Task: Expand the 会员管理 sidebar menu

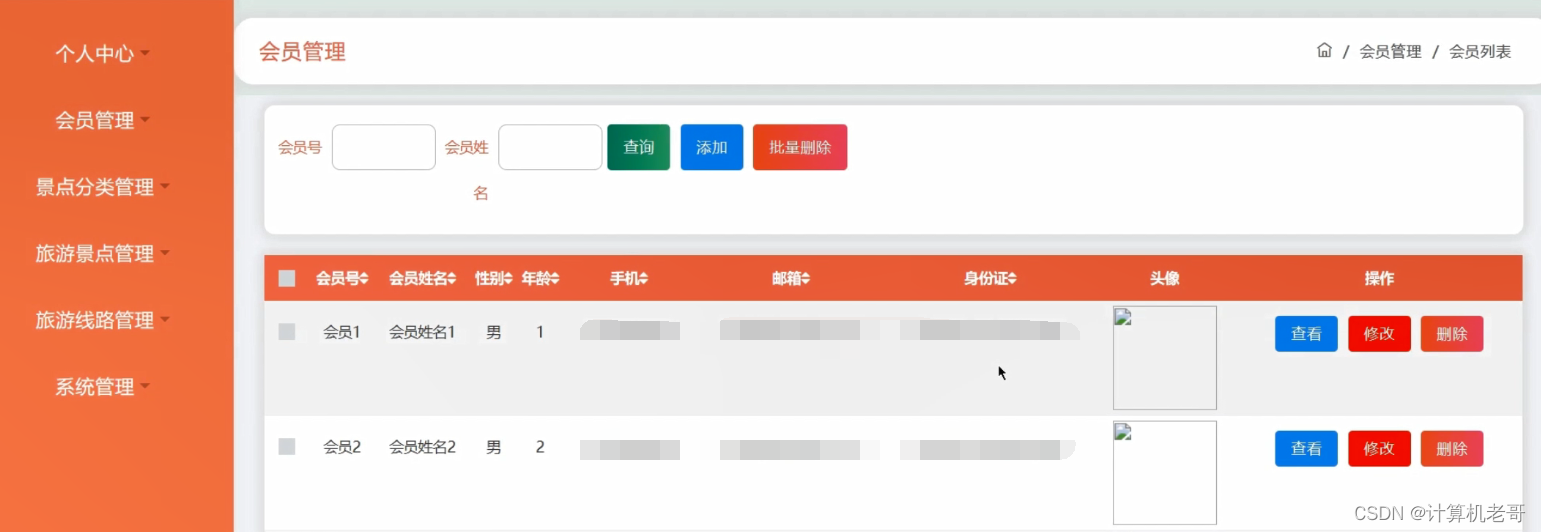Action: point(102,121)
